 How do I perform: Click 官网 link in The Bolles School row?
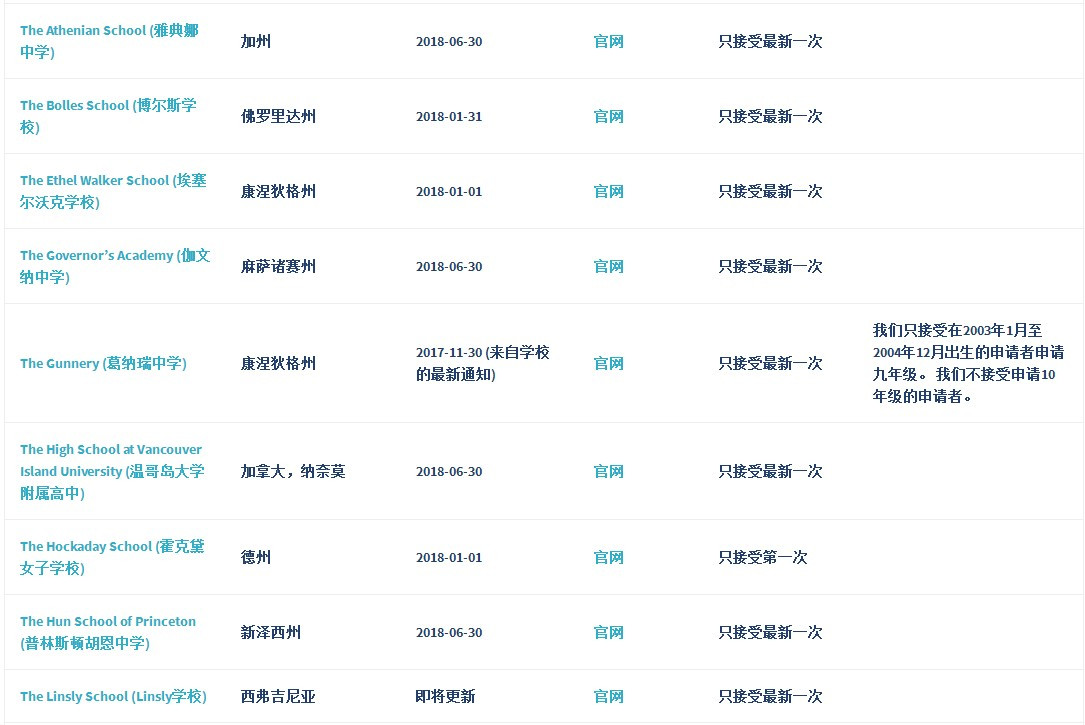coord(608,116)
